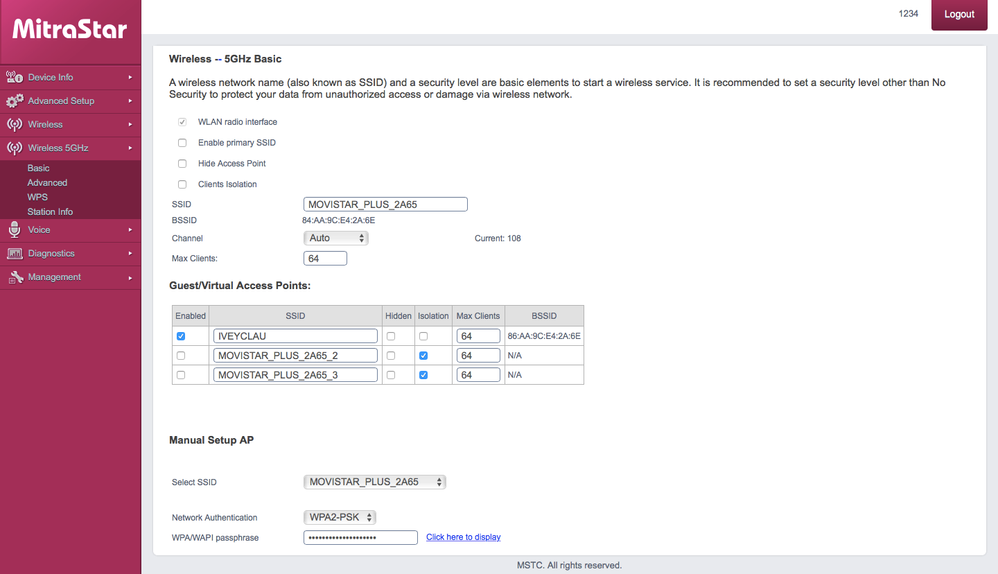Click the Voice microphone icon
This screenshot has width=998, height=574.
pos(14,230)
